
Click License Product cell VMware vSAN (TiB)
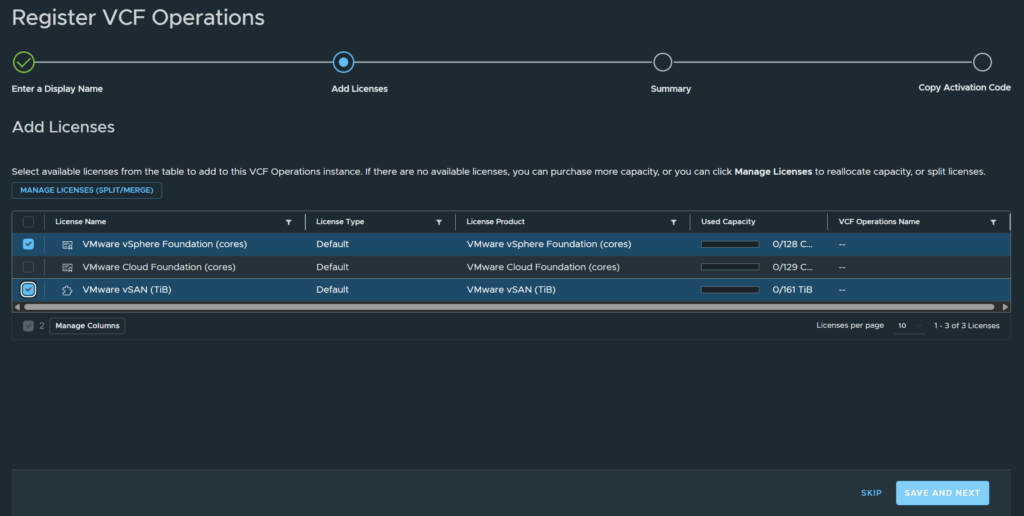(x=511, y=290)
